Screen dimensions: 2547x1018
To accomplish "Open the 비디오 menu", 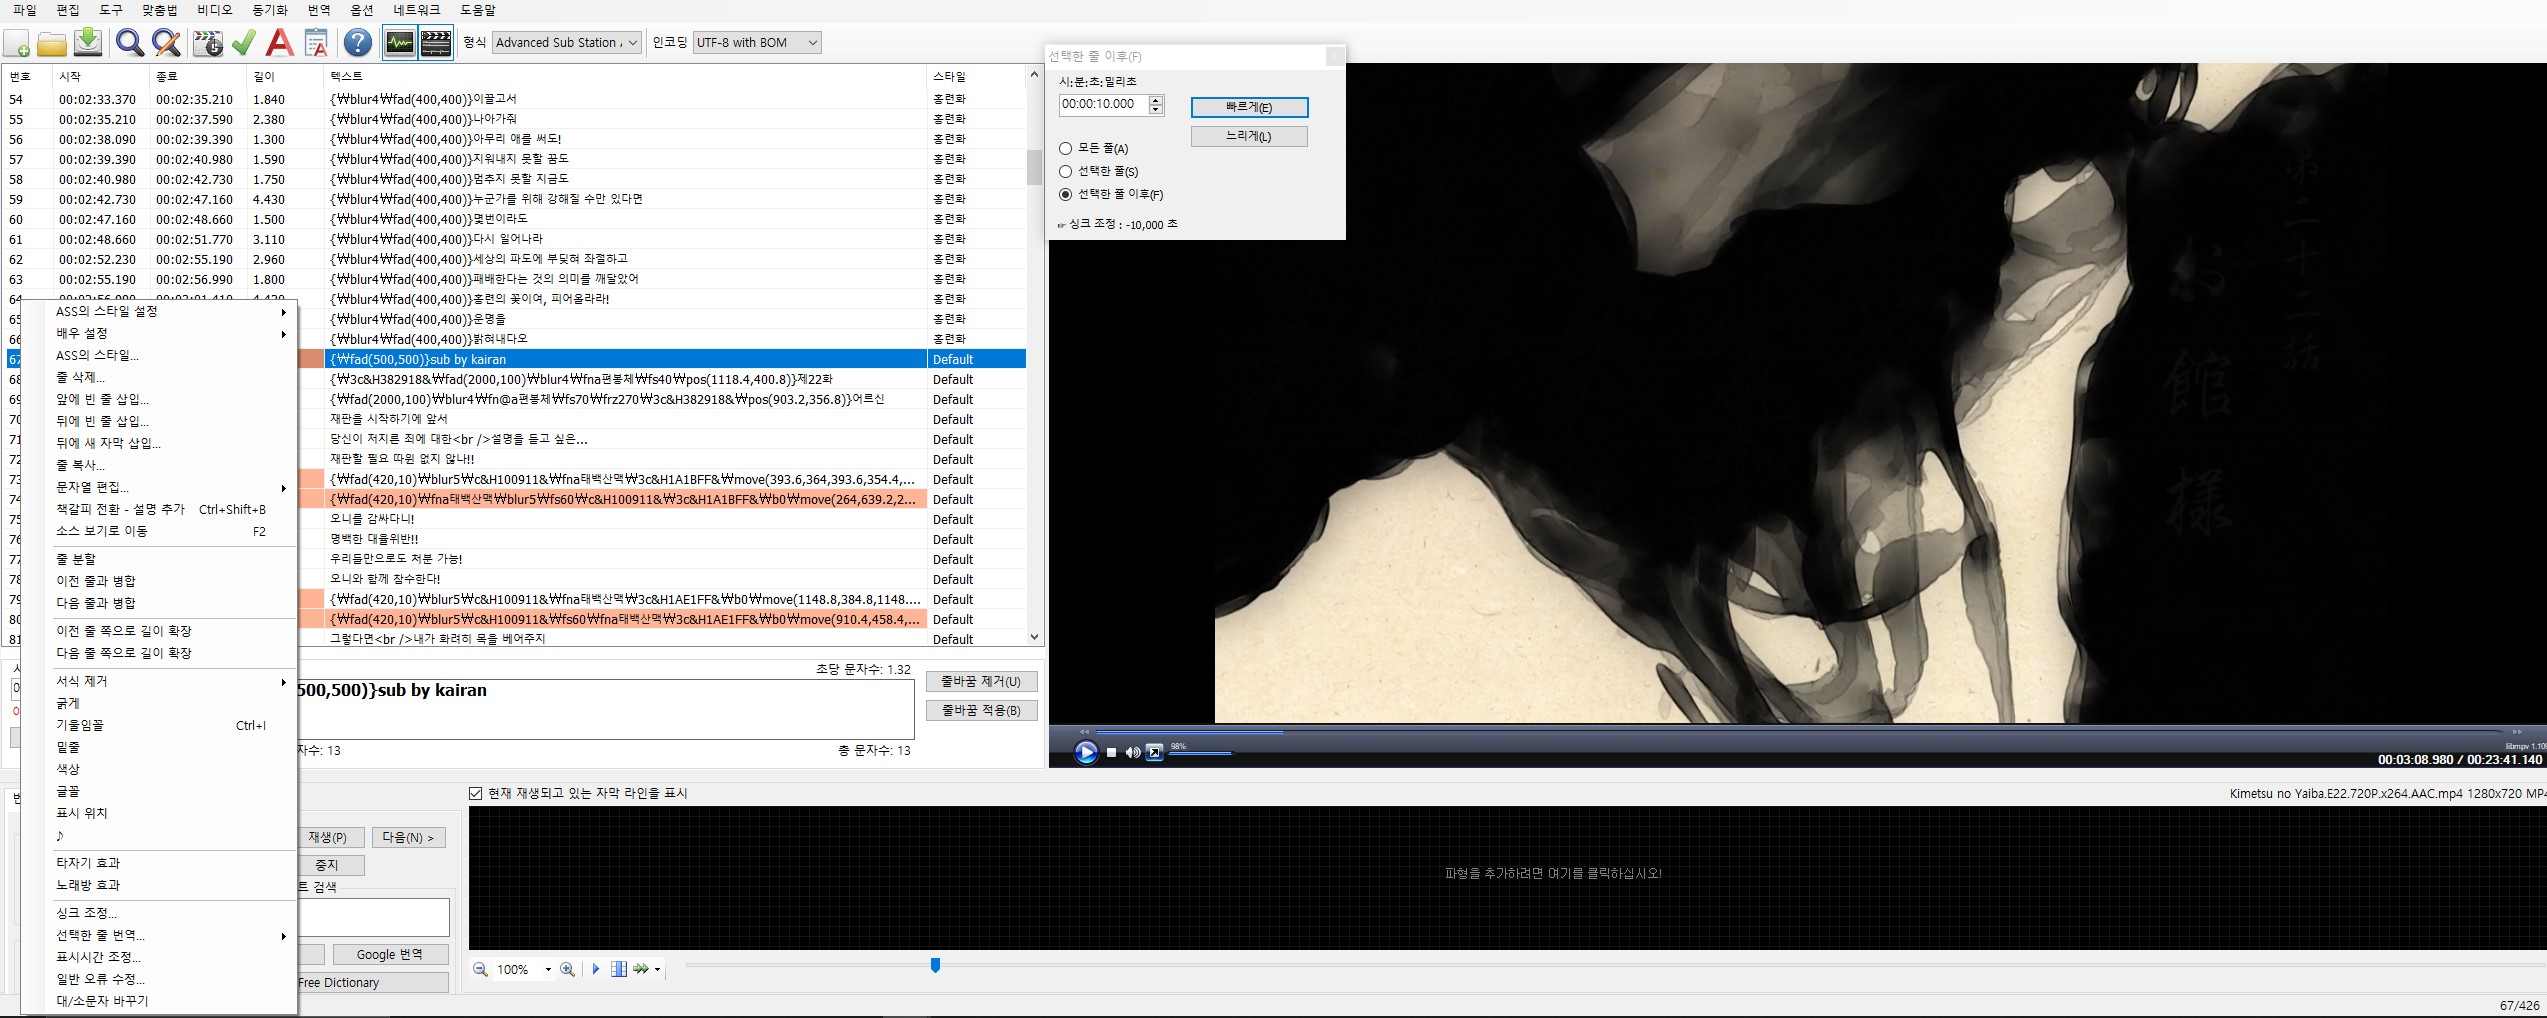I will [x=215, y=10].
